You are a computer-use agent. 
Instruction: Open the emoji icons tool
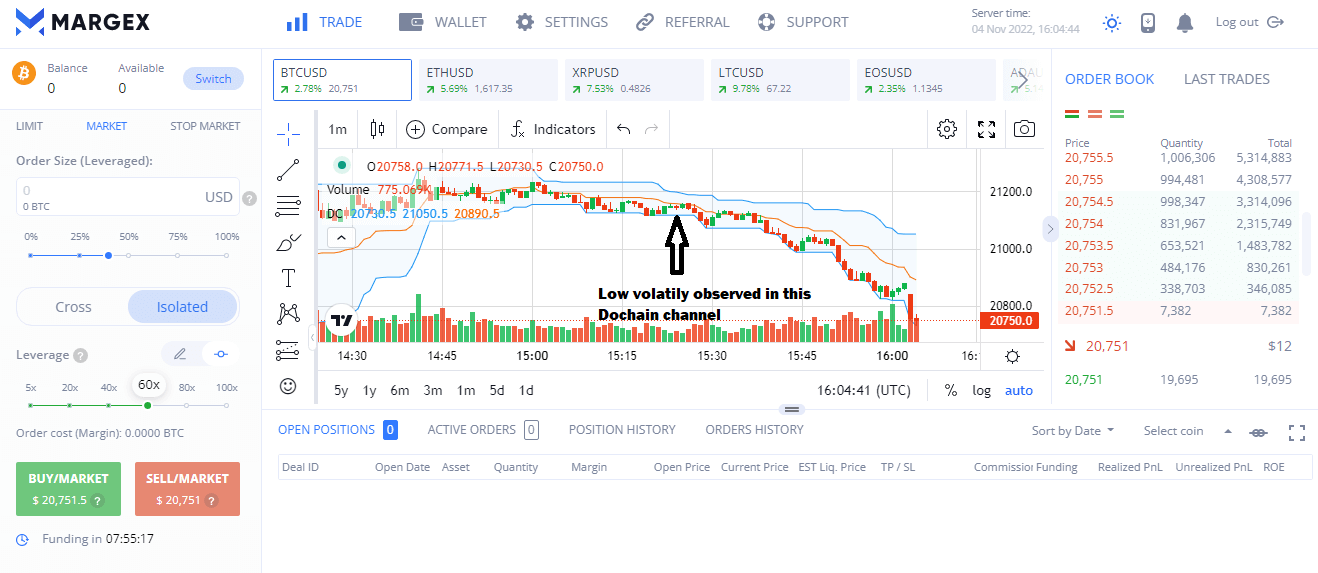tap(288, 386)
